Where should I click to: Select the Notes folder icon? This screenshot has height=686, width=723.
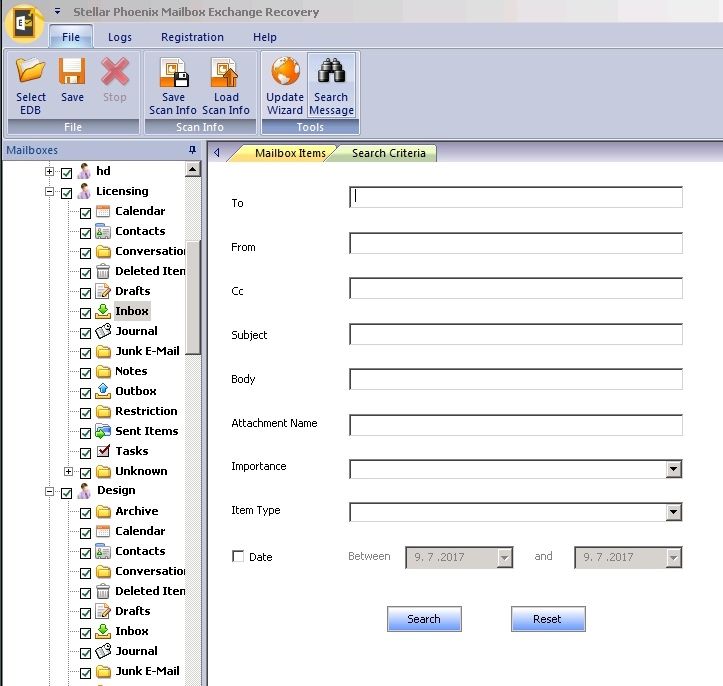click(x=103, y=371)
